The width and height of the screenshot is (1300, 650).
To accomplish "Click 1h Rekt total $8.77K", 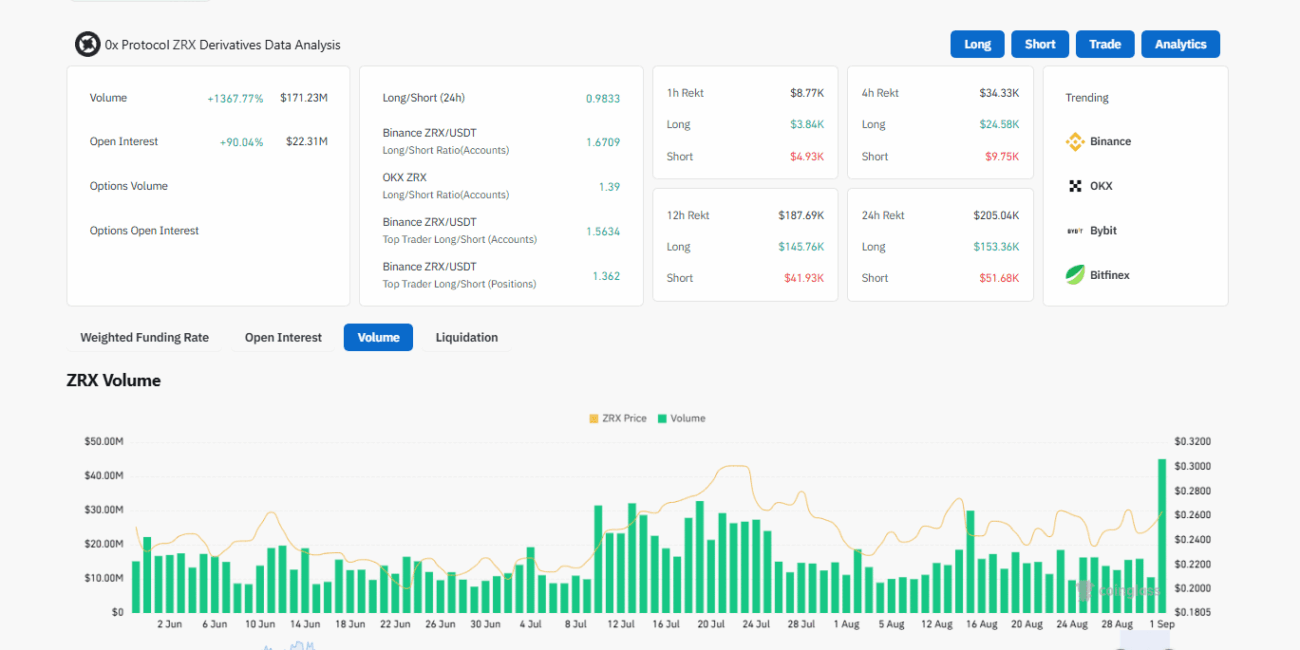I will coord(807,93).
